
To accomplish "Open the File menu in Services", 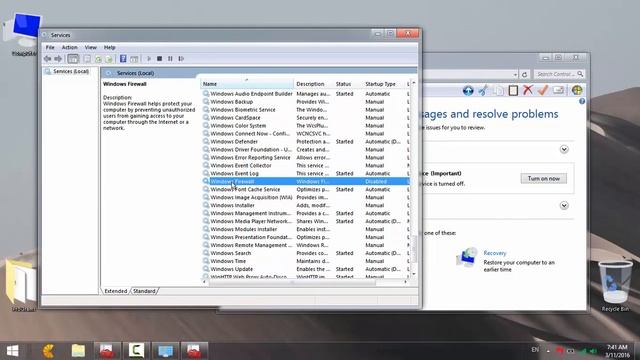I will (x=50, y=47).
